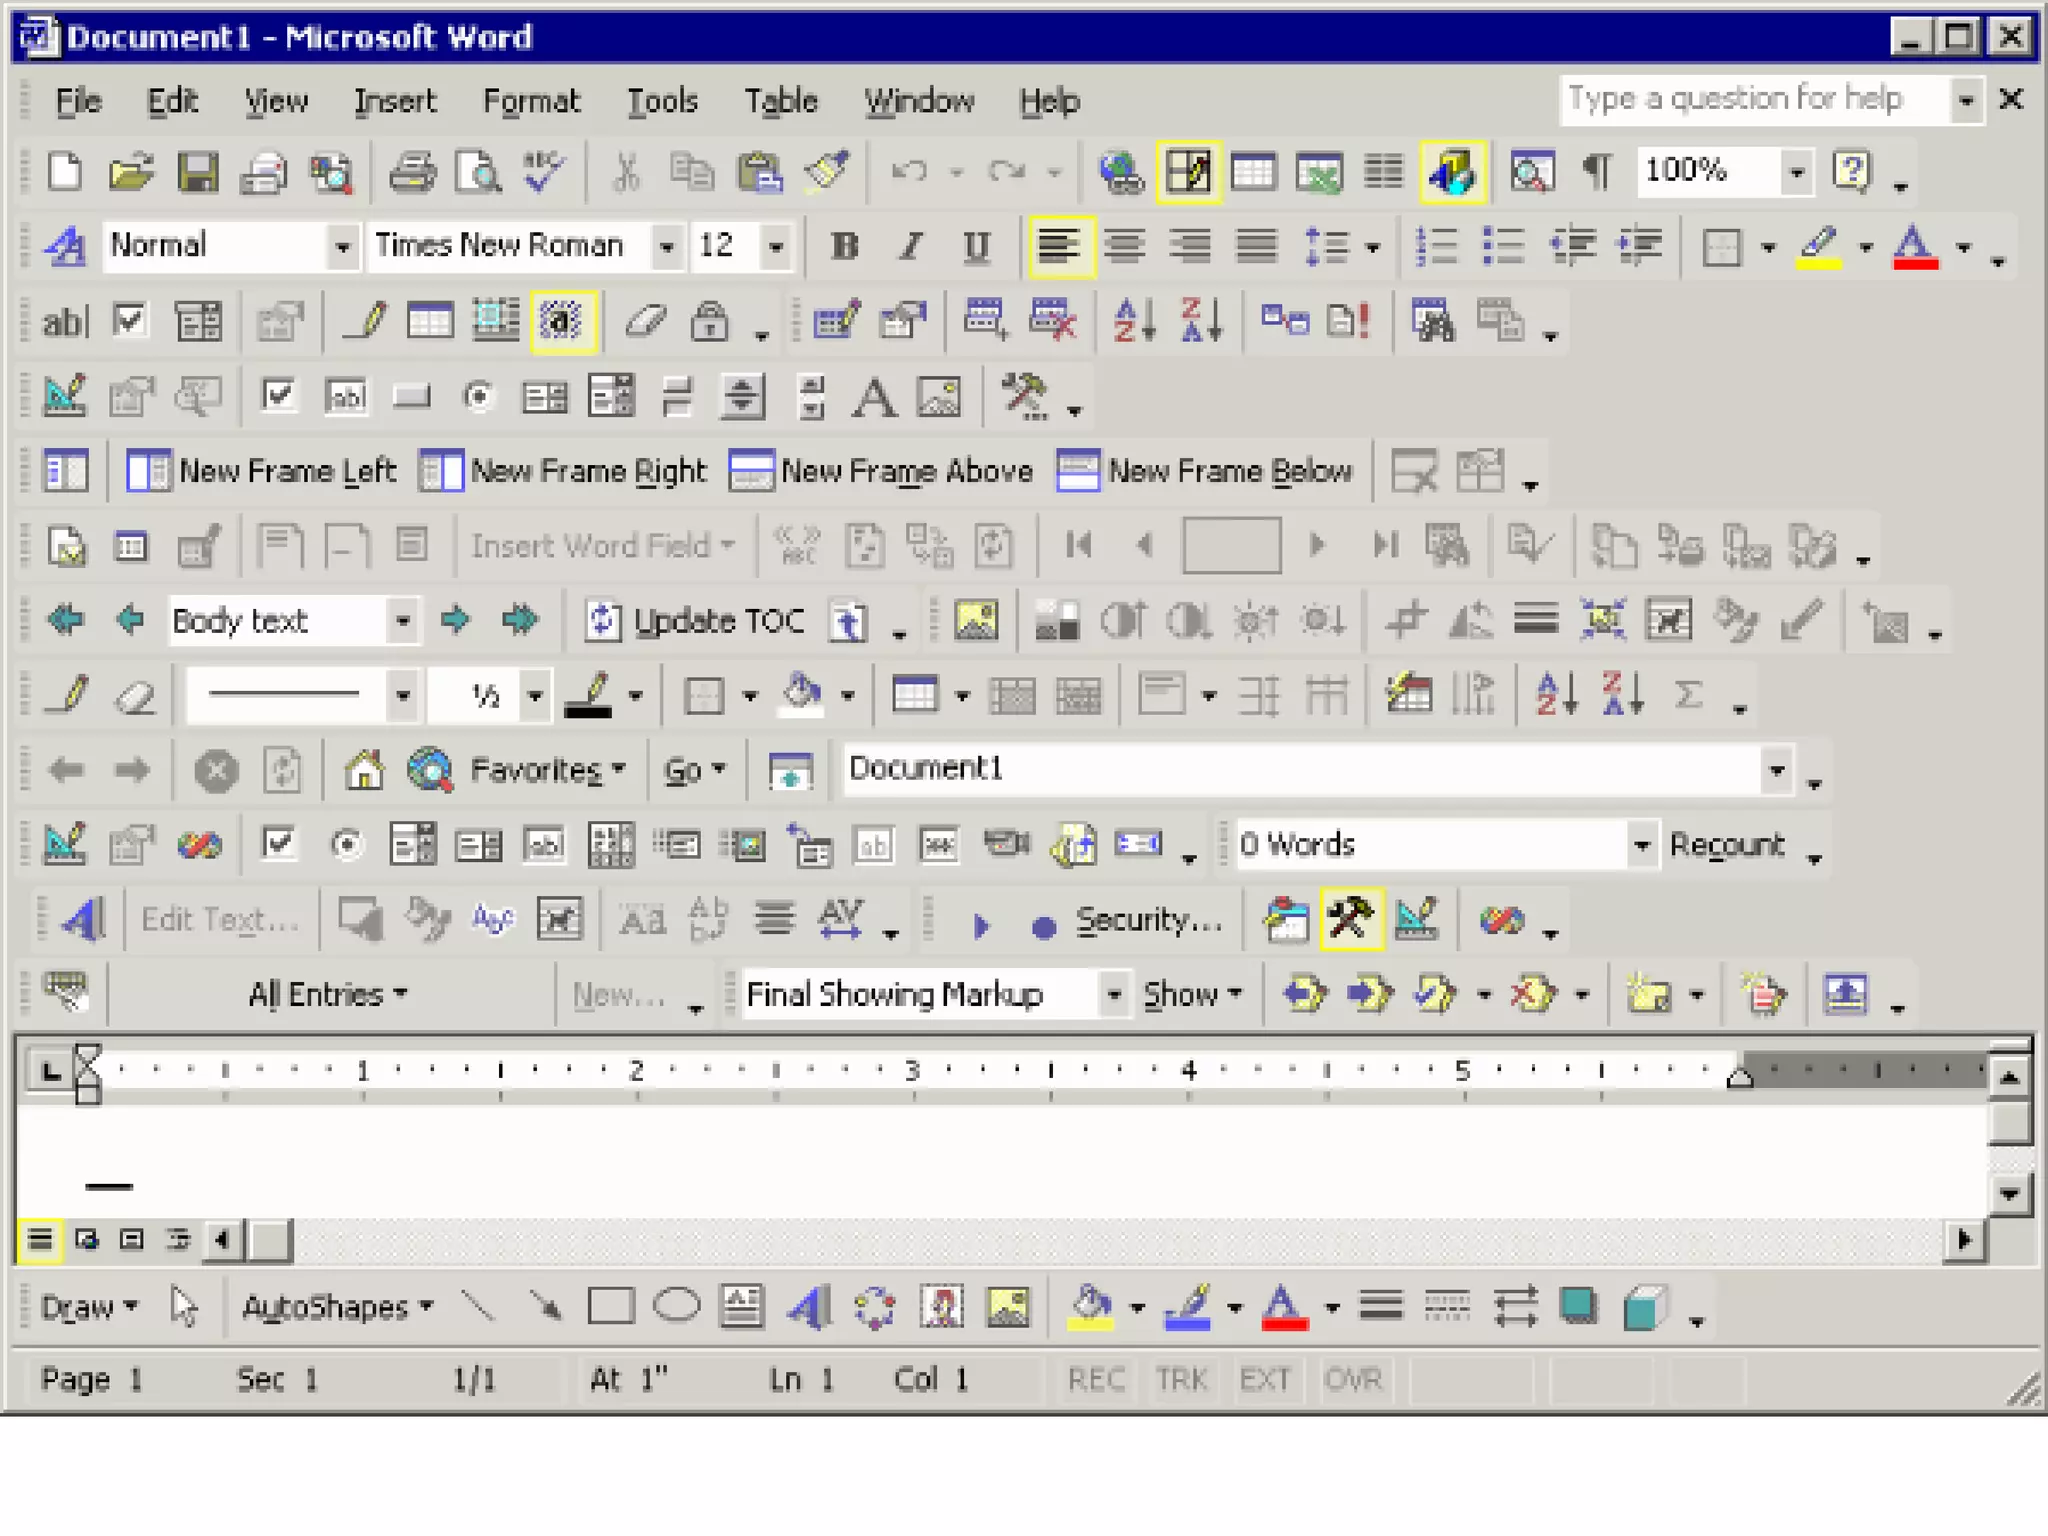Open the Style dropdown showing Normal

pyautogui.click(x=342, y=246)
